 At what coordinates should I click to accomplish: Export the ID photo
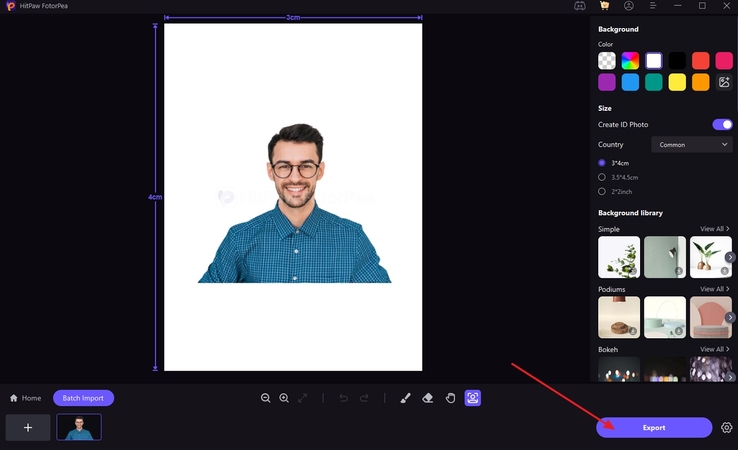pyautogui.click(x=654, y=427)
